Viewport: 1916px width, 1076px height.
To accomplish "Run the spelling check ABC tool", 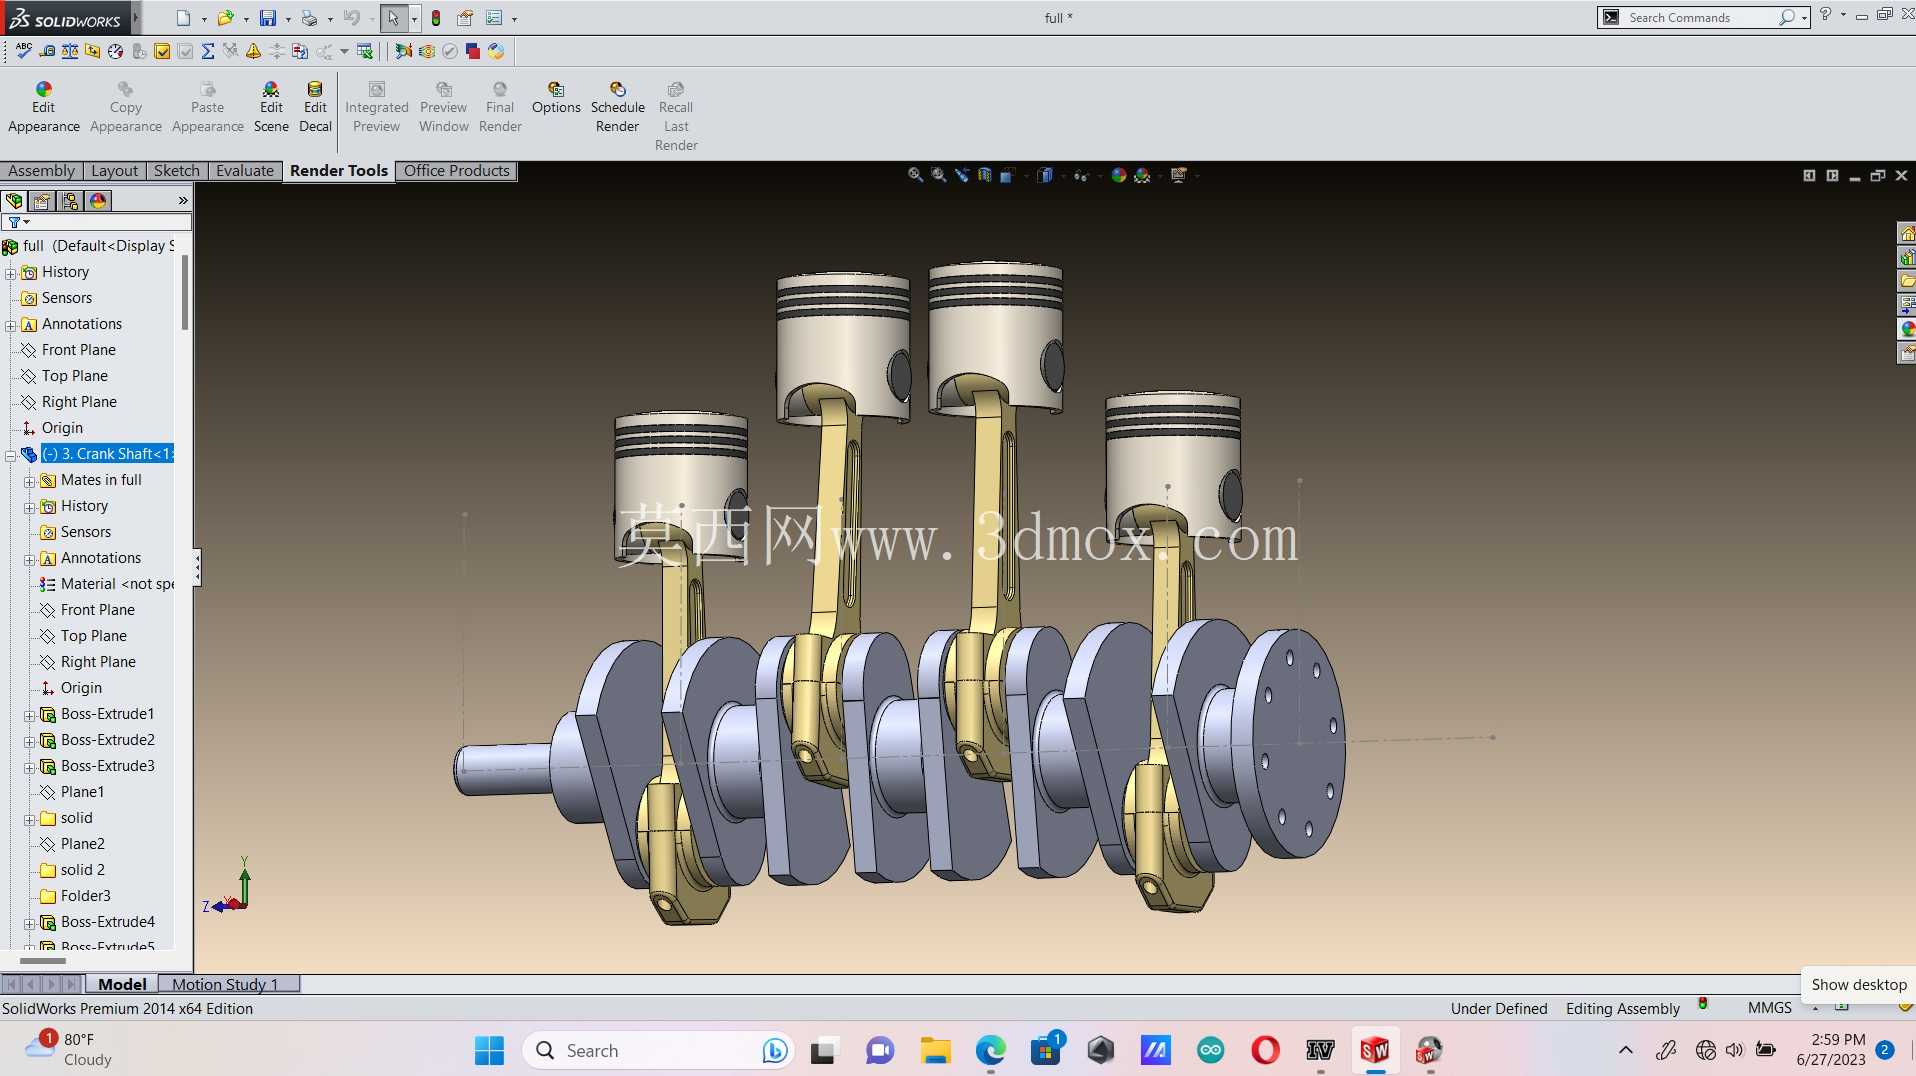I will tap(23, 51).
